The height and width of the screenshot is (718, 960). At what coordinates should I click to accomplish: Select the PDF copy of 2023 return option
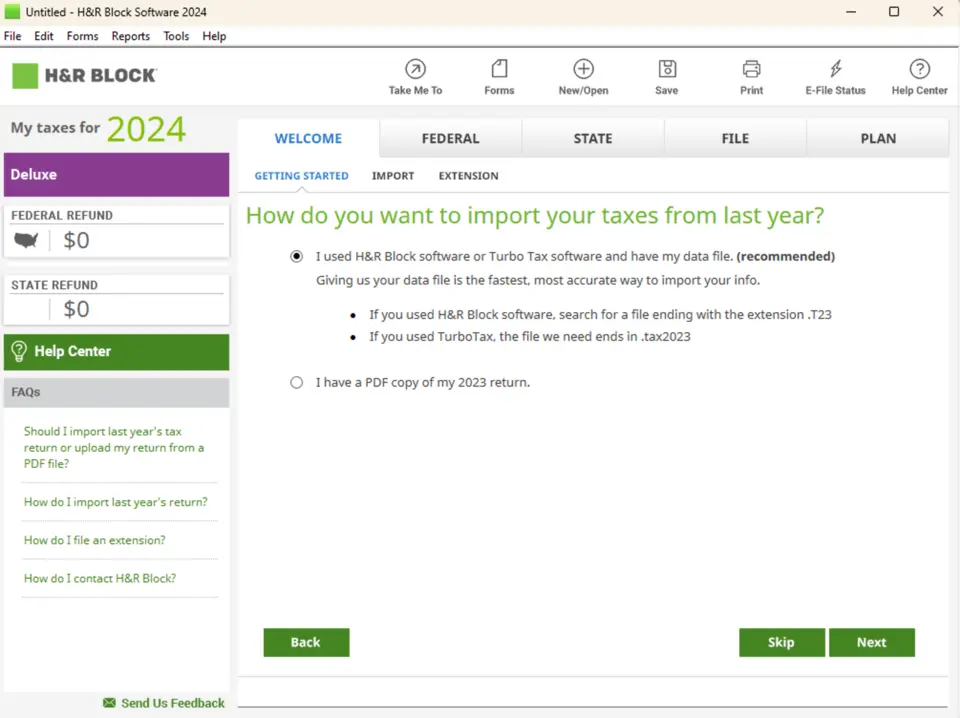296,383
